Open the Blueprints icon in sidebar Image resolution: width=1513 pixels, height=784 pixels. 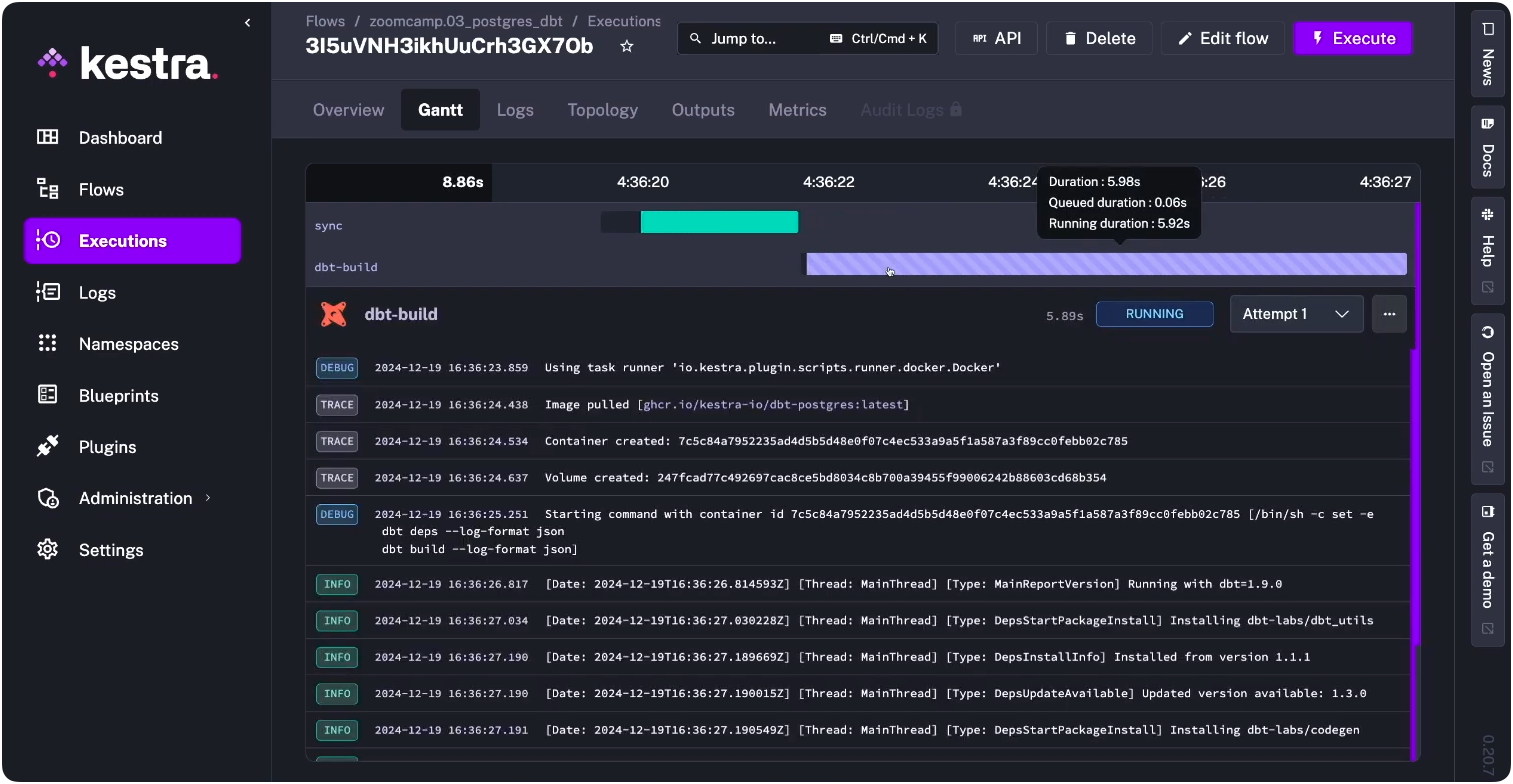[x=47, y=395]
